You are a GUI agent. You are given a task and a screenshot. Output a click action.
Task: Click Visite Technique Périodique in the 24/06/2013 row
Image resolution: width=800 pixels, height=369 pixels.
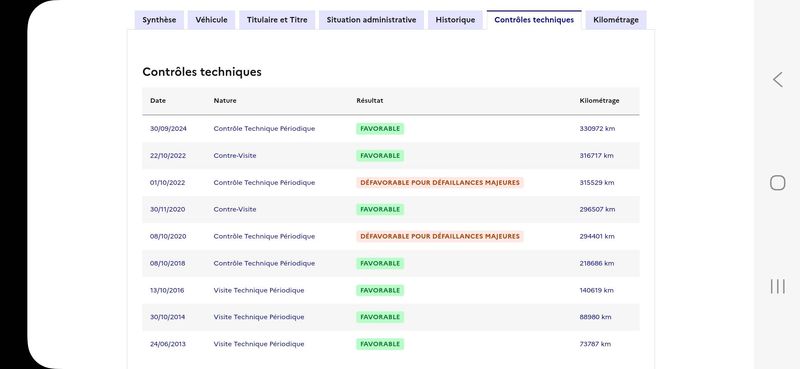pyautogui.click(x=259, y=344)
